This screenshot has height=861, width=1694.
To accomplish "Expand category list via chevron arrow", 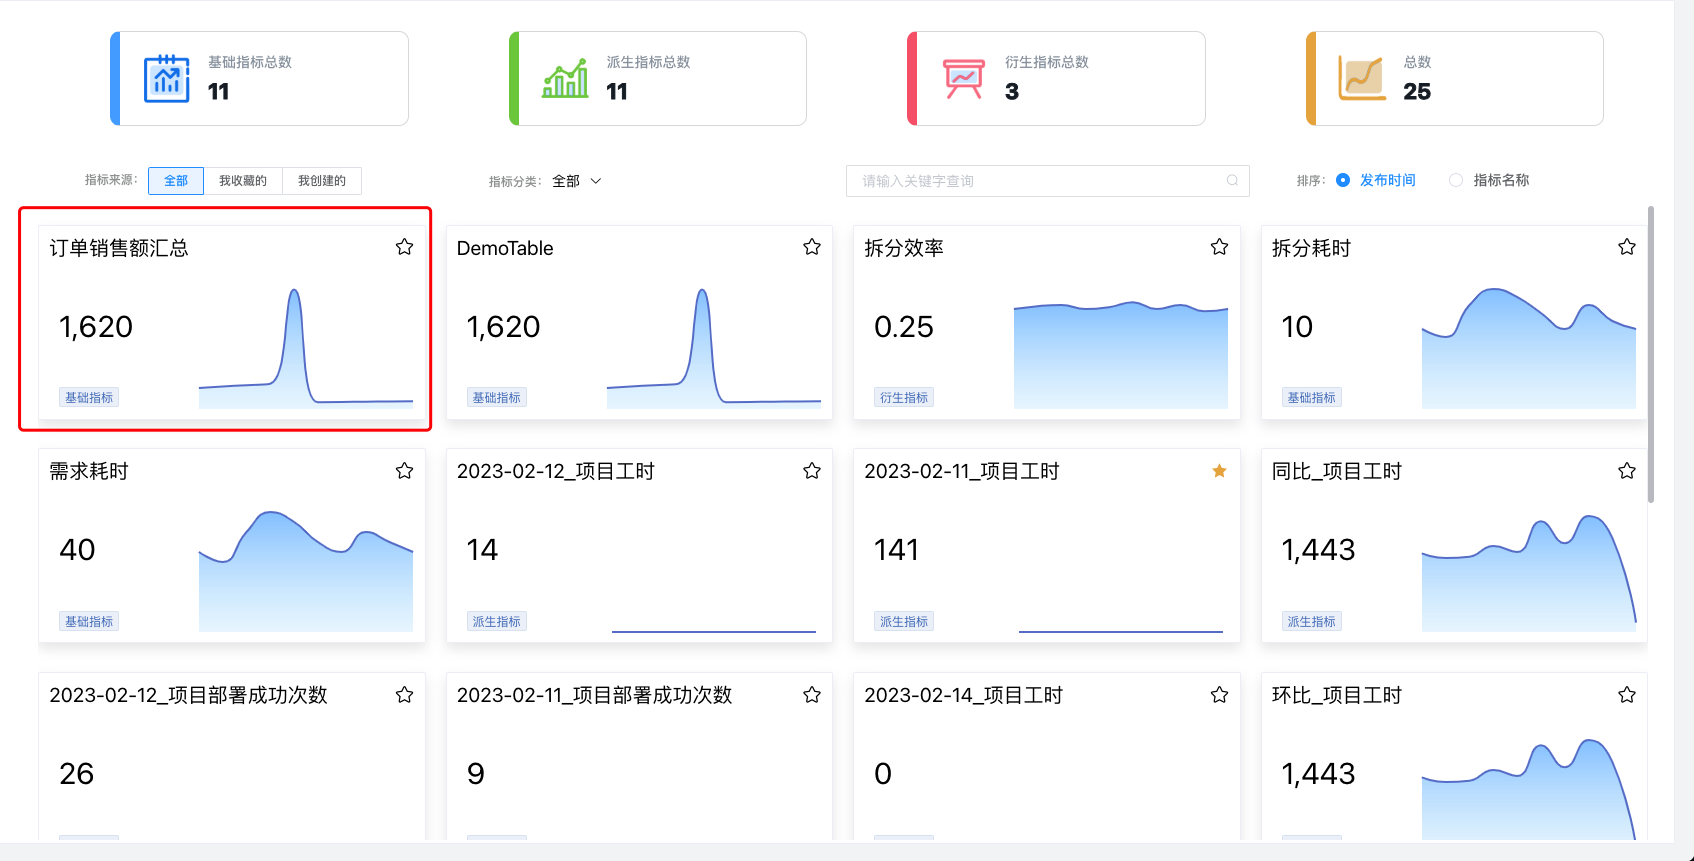I will tap(596, 181).
